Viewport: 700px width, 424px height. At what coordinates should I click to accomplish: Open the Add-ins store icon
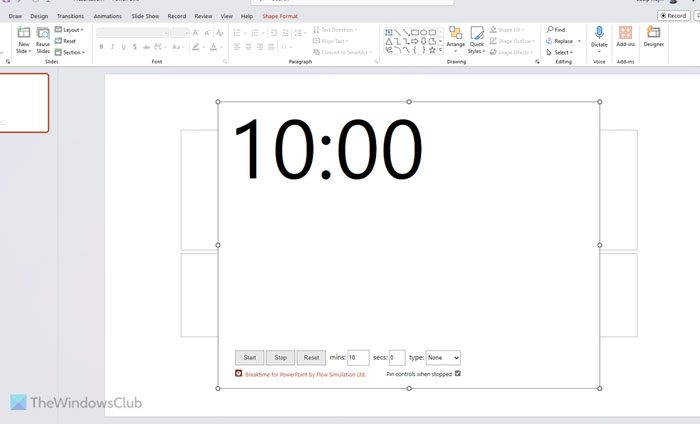(625, 33)
